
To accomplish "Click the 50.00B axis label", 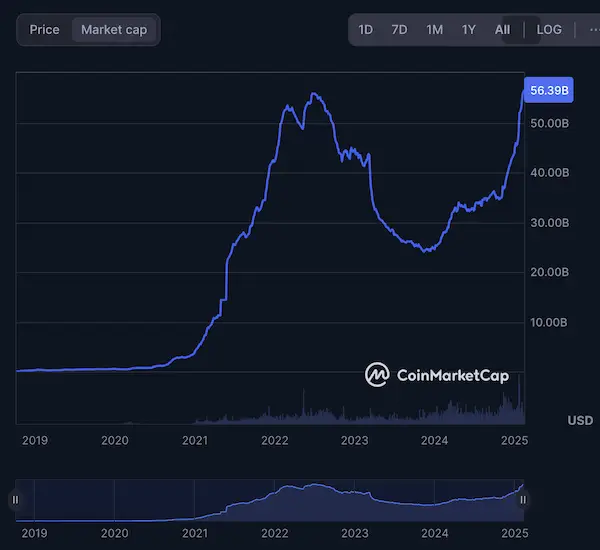I will coord(549,124).
